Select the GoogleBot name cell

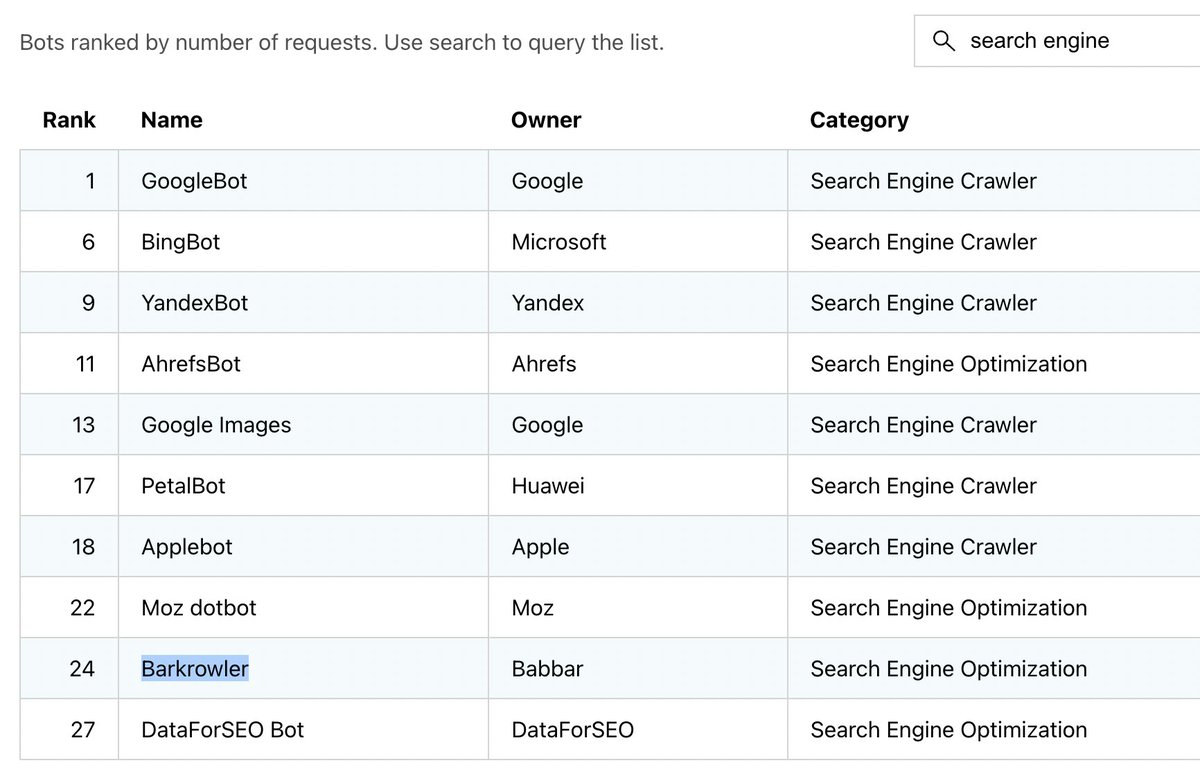(303, 181)
